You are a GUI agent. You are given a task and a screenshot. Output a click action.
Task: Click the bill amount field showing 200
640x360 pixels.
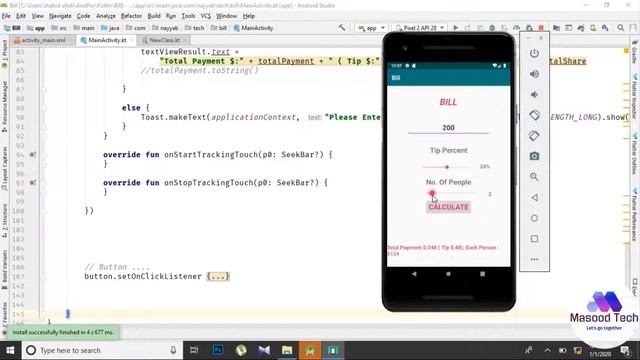coord(448,128)
